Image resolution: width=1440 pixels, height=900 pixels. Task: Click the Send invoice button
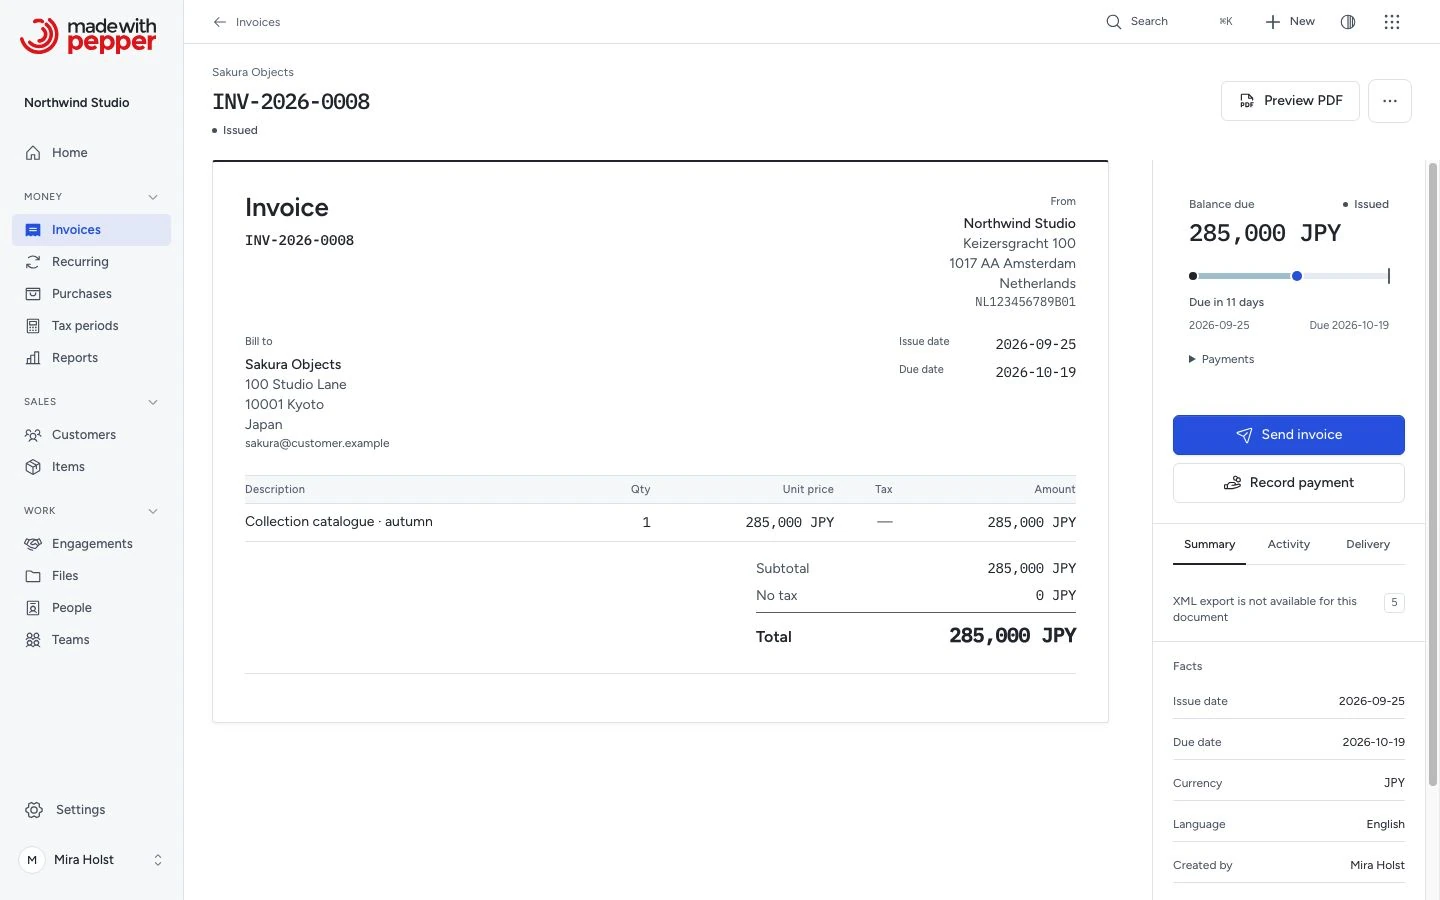coord(1289,435)
